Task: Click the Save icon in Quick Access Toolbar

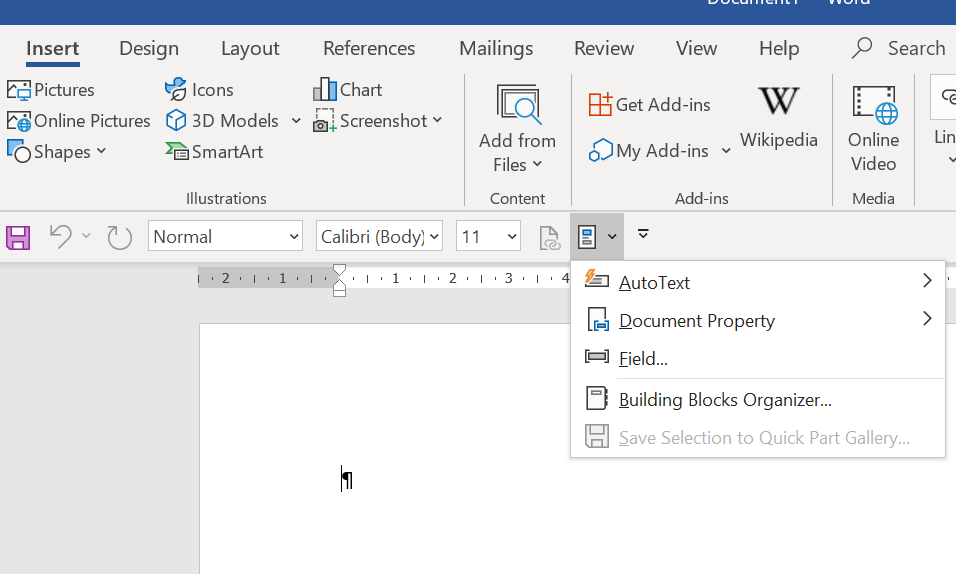Action: 18,237
